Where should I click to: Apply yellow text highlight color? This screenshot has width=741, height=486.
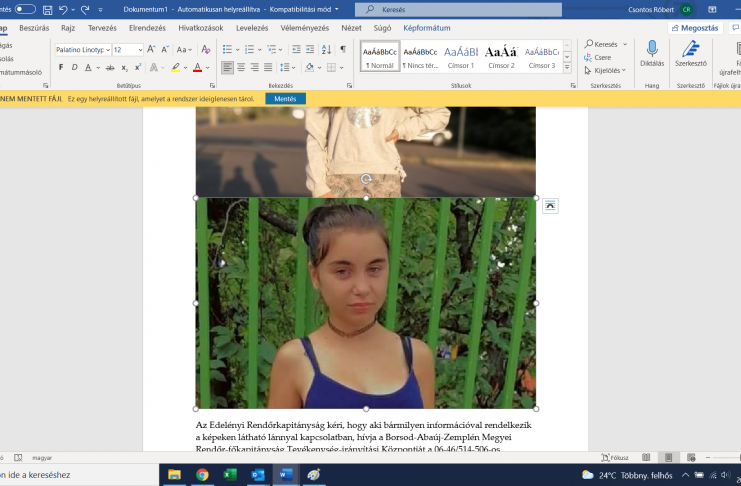tap(175, 68)
